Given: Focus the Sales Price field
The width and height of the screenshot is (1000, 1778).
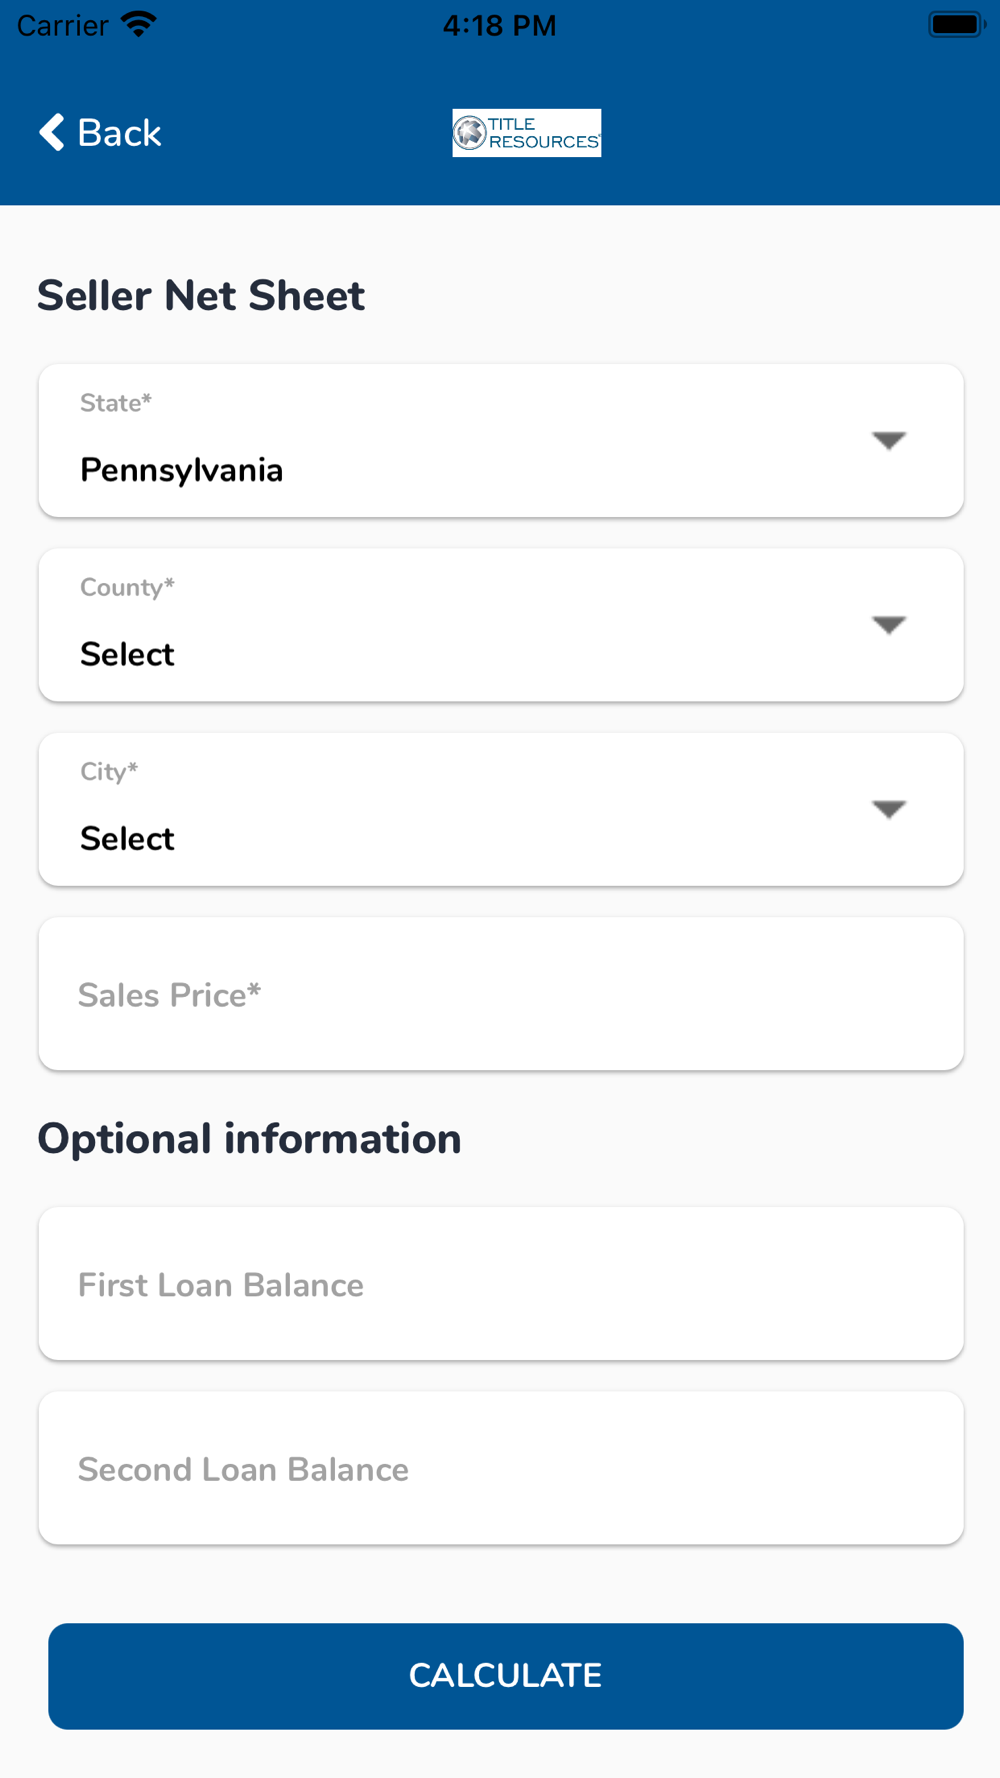Looking at the screenshot, I should (x=501, y=994).
